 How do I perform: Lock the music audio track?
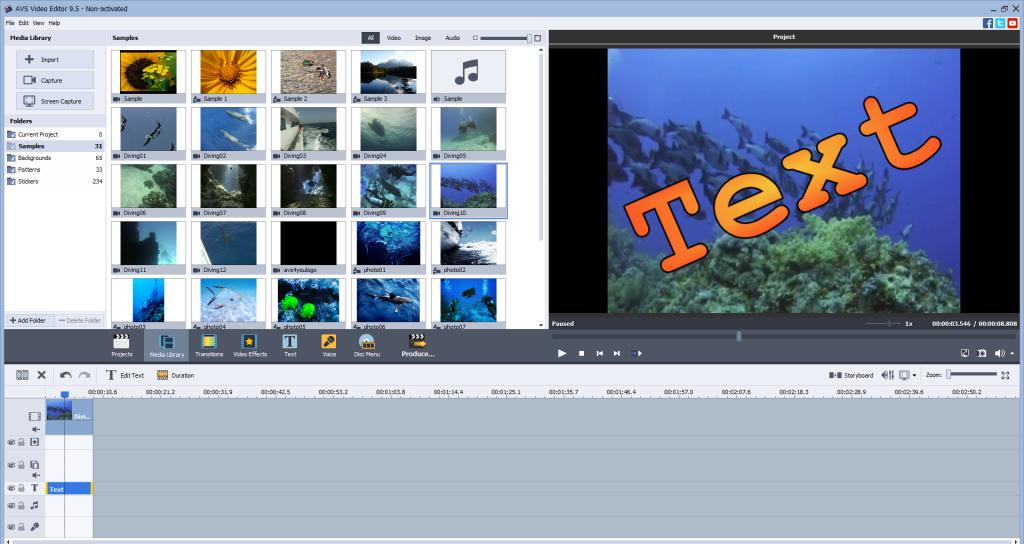pos(21,507)
